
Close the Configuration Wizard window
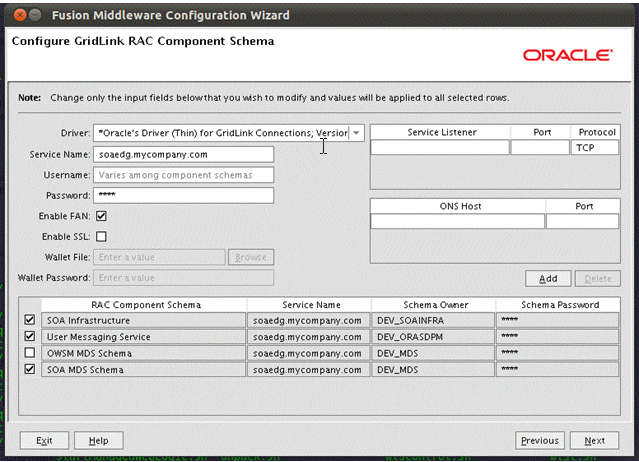pyautogui.click(x=20, y=15)
